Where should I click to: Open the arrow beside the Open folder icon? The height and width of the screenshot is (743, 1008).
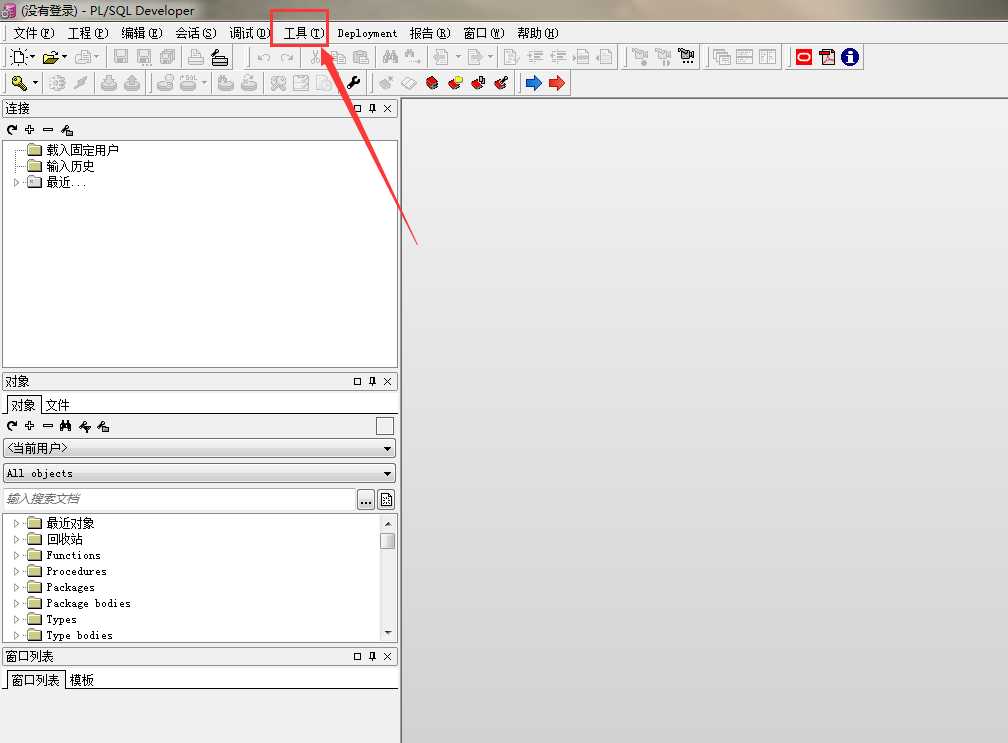pos(64,57)
